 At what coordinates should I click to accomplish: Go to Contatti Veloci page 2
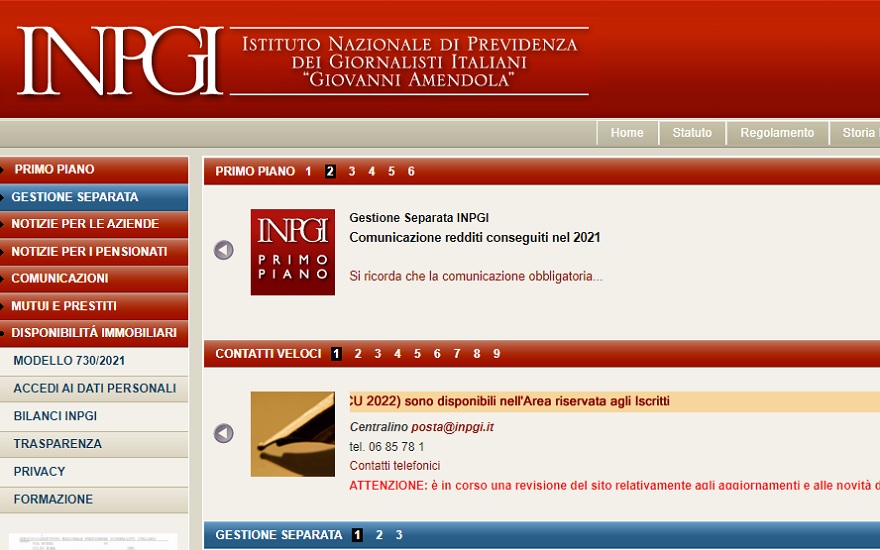(x=358, y=354)
